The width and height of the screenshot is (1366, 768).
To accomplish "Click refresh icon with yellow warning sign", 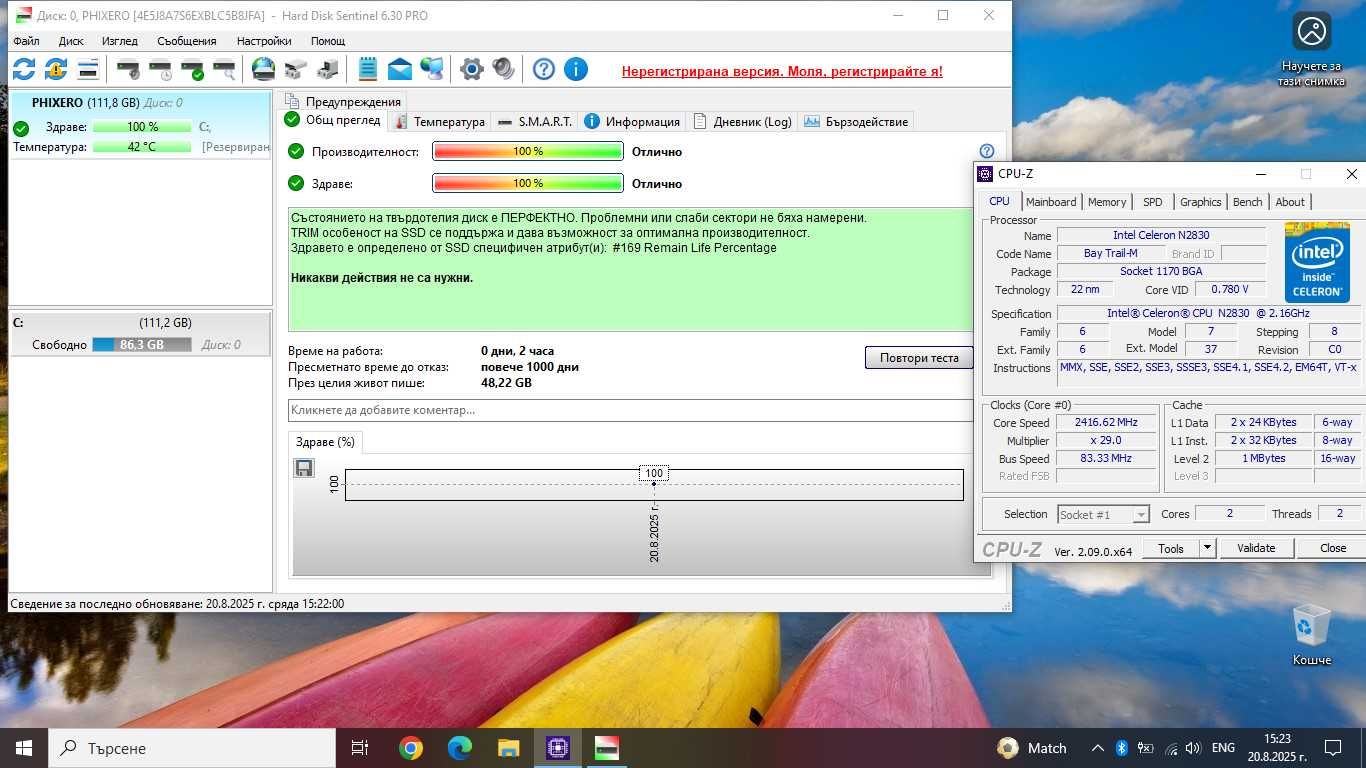I will pyautogui.click(x=56, y=69).
